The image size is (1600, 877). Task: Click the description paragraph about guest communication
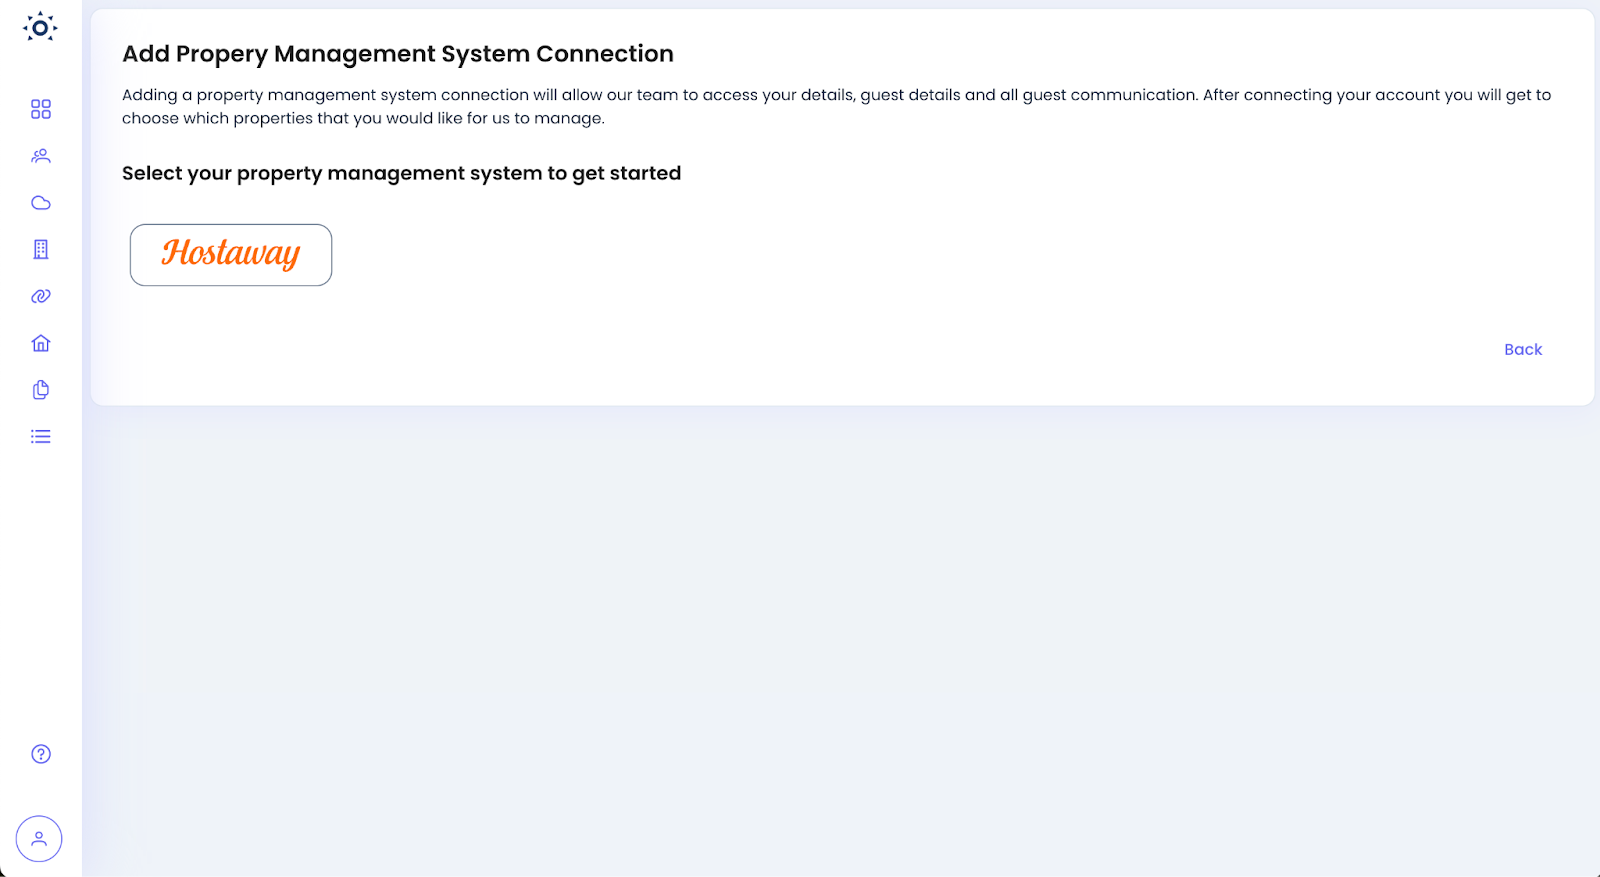pyautogui.click(x=837, y=106)
